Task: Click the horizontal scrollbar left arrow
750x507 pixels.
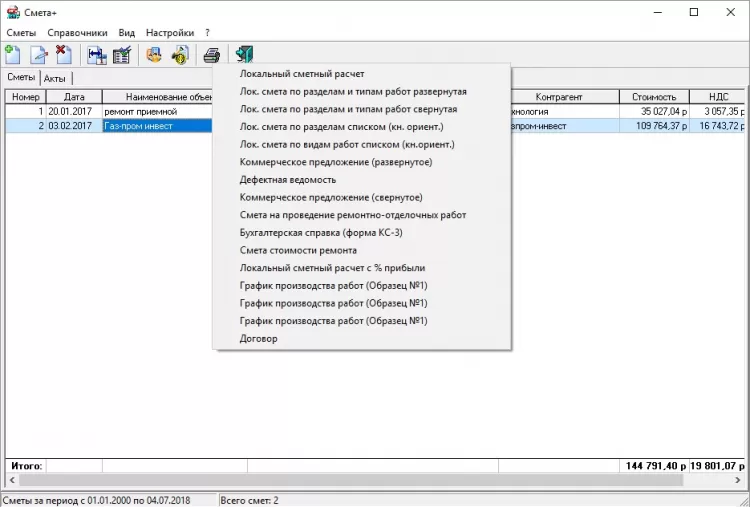Action: coord(11,480)
